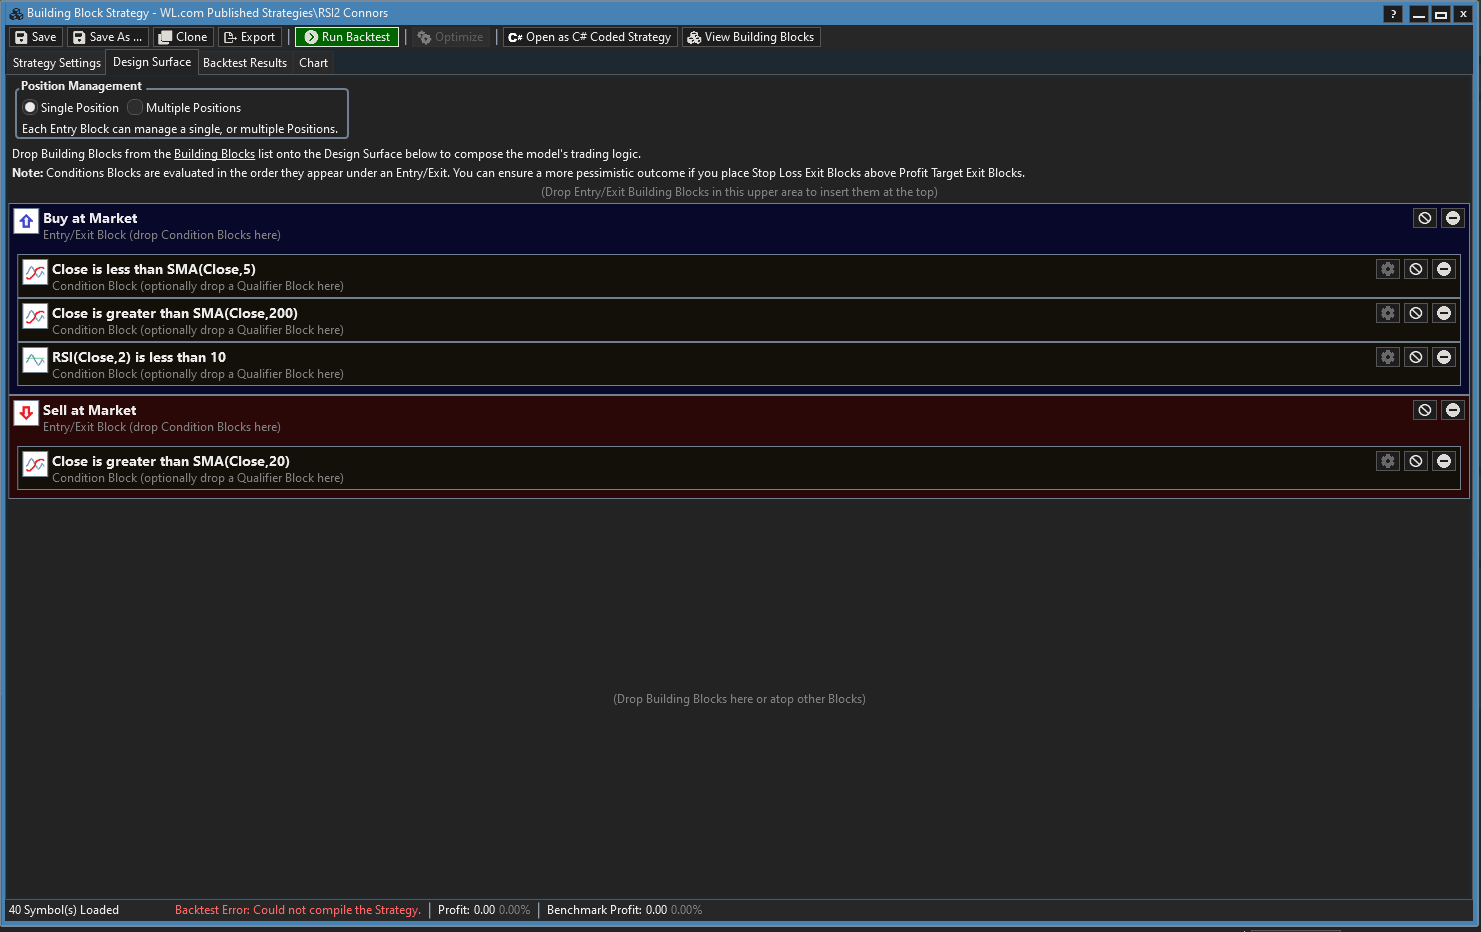
Task: Follow the Building Blocks link
Action: click(x=214, y=154)
